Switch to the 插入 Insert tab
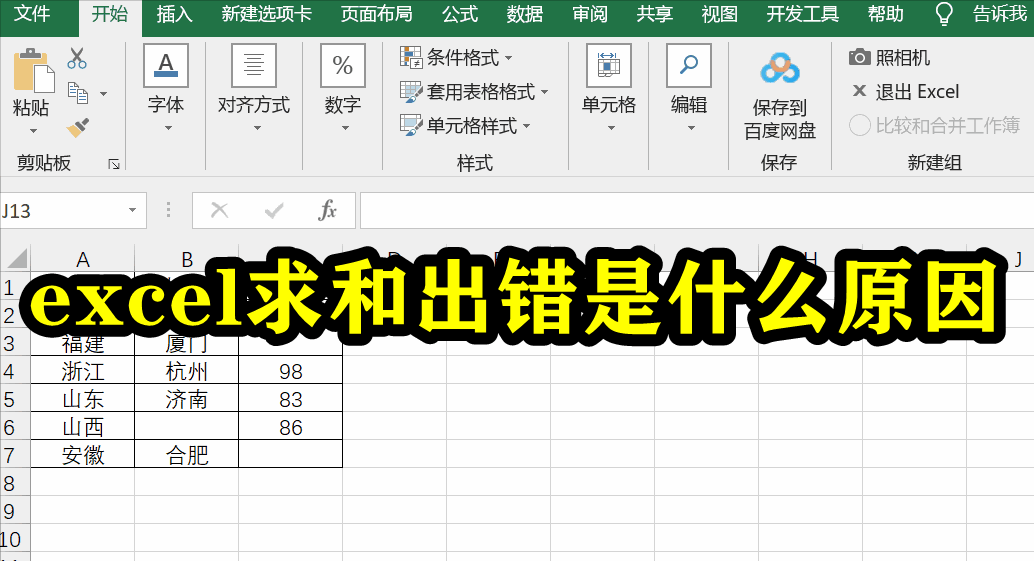This screenshot has width=1034, height=561. click(x=174, y=14)
